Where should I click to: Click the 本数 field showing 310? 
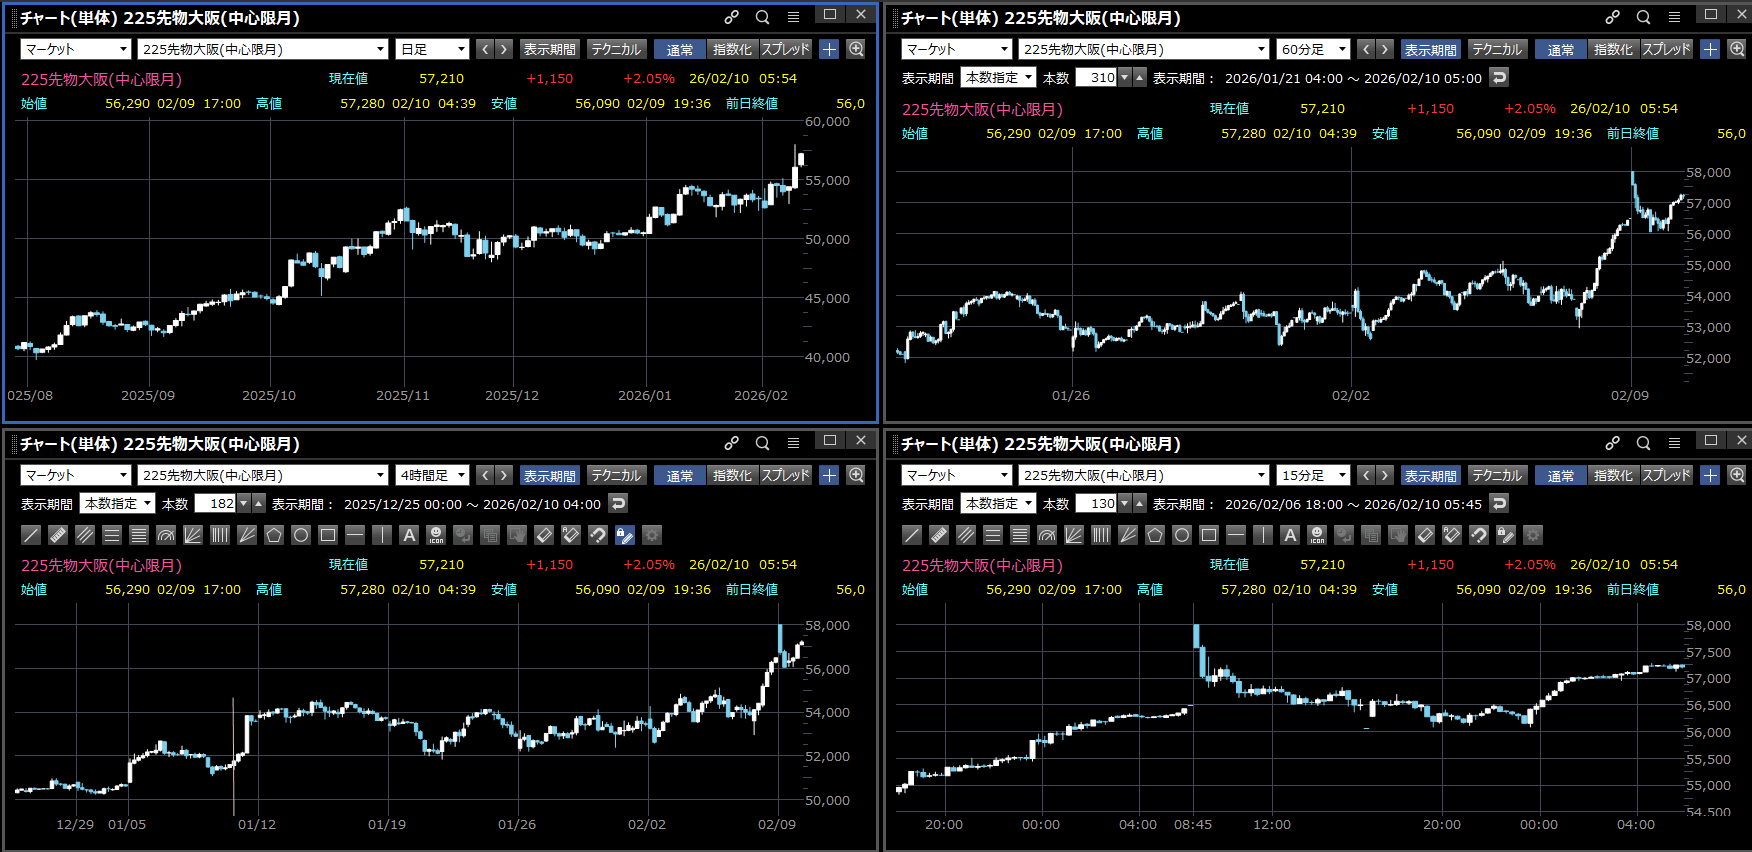[1096, 77]
